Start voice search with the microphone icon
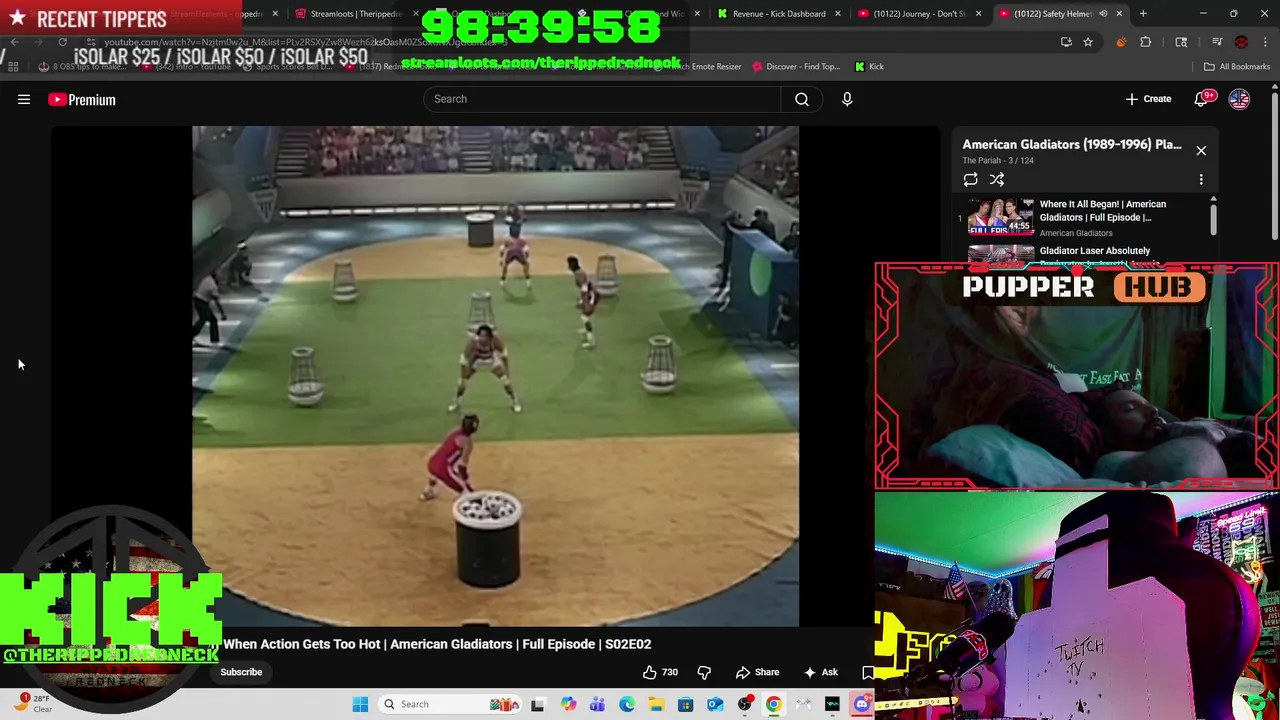 847,99
